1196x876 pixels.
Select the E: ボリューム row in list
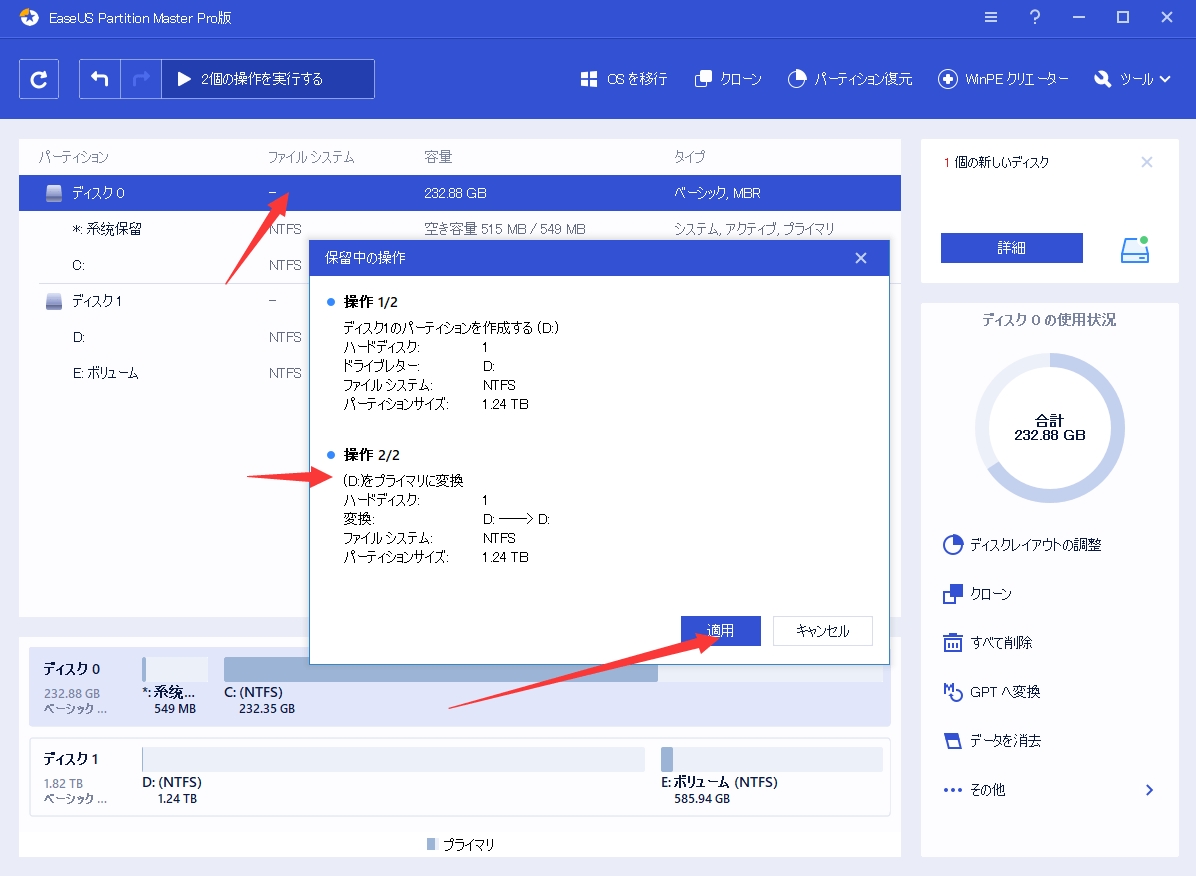(164, 372)
